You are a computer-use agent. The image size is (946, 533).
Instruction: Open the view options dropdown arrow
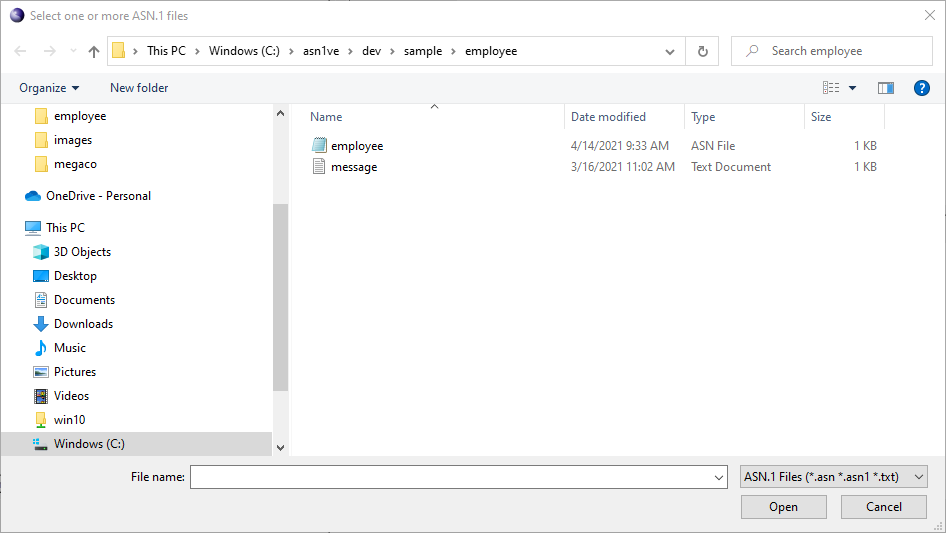(853, 88)
